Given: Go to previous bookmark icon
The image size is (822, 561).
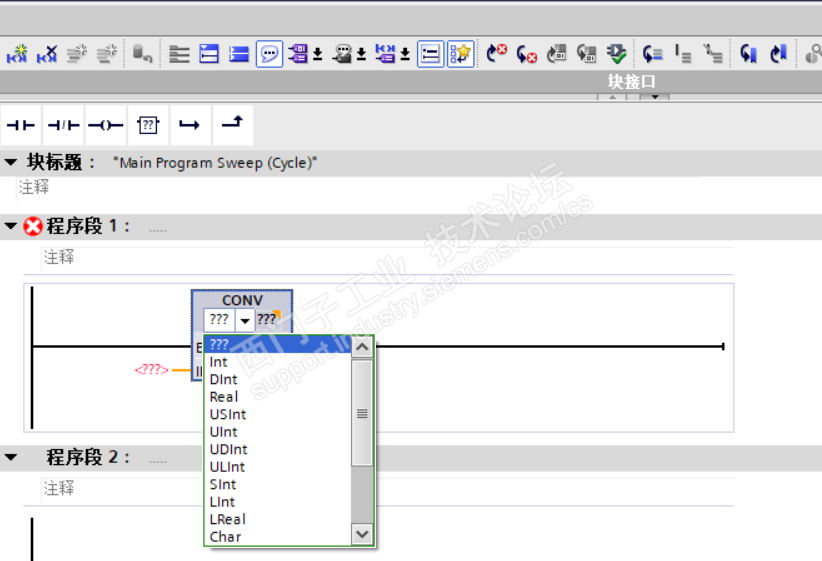Looking at the screenshot, I should coord(748,54).
